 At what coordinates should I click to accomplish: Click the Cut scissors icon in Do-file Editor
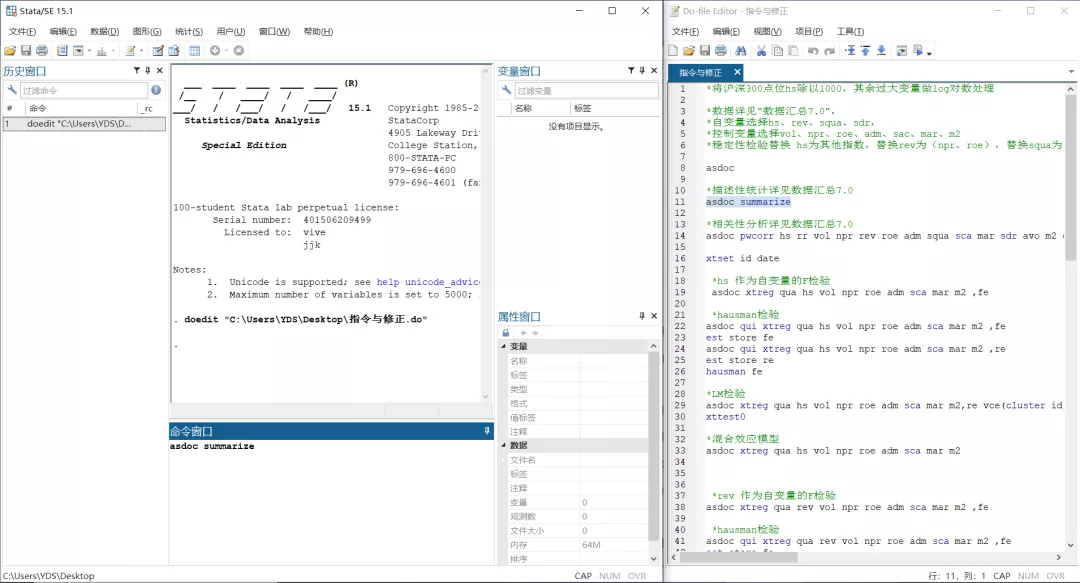point(761,50)
